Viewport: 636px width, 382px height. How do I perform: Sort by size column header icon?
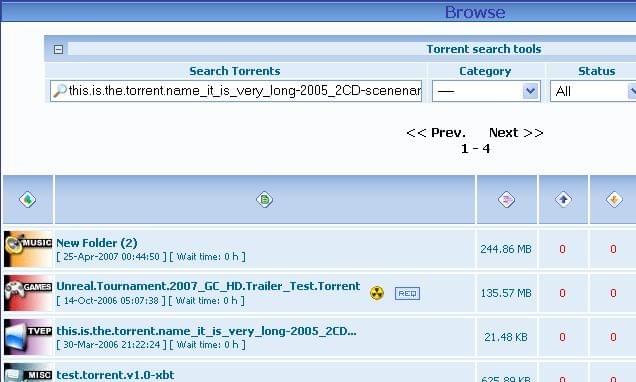(x=506, y=200)
